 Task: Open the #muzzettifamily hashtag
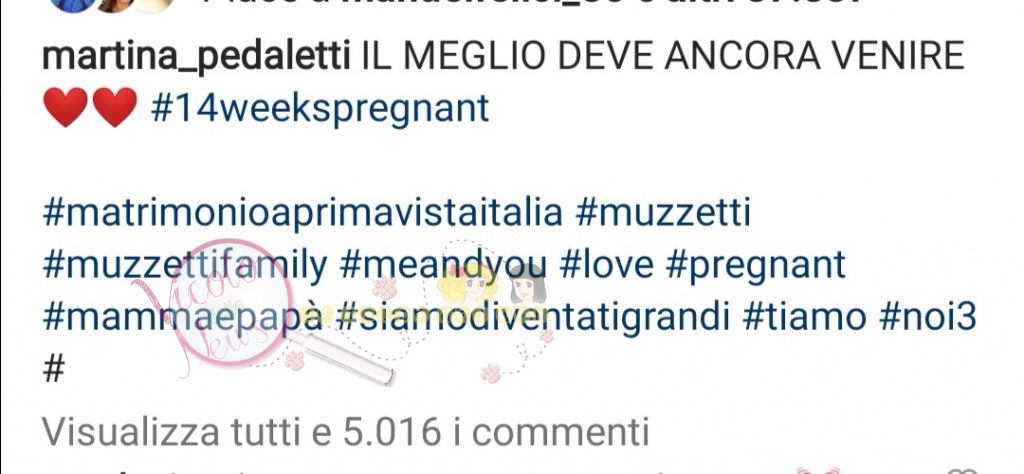[x=185, y=266]
